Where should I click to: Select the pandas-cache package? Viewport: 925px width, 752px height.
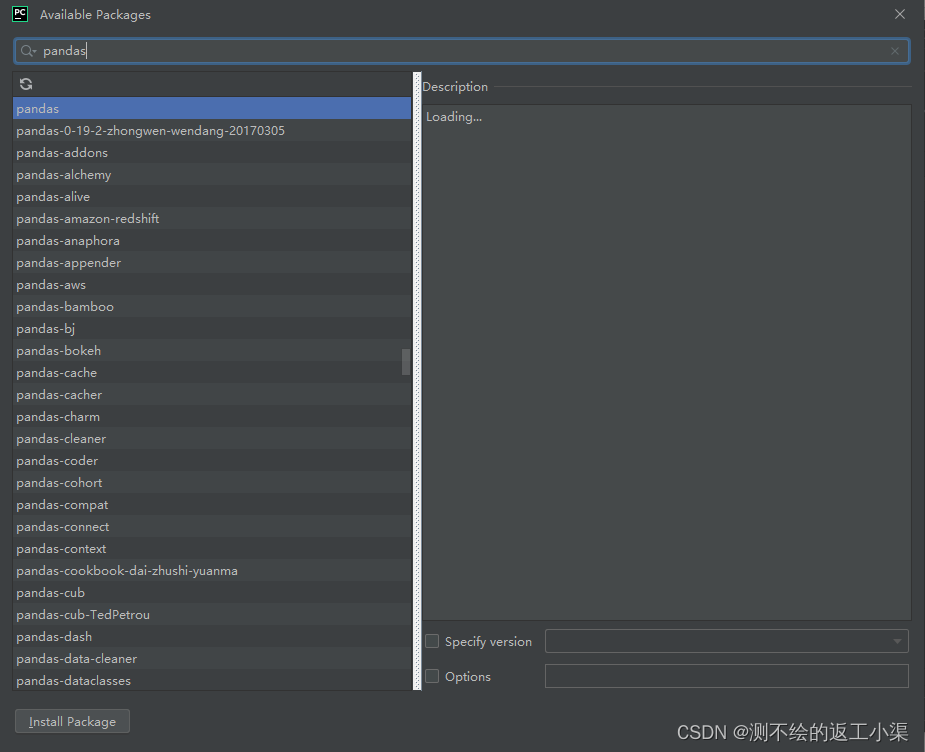[x=212, y=373]
